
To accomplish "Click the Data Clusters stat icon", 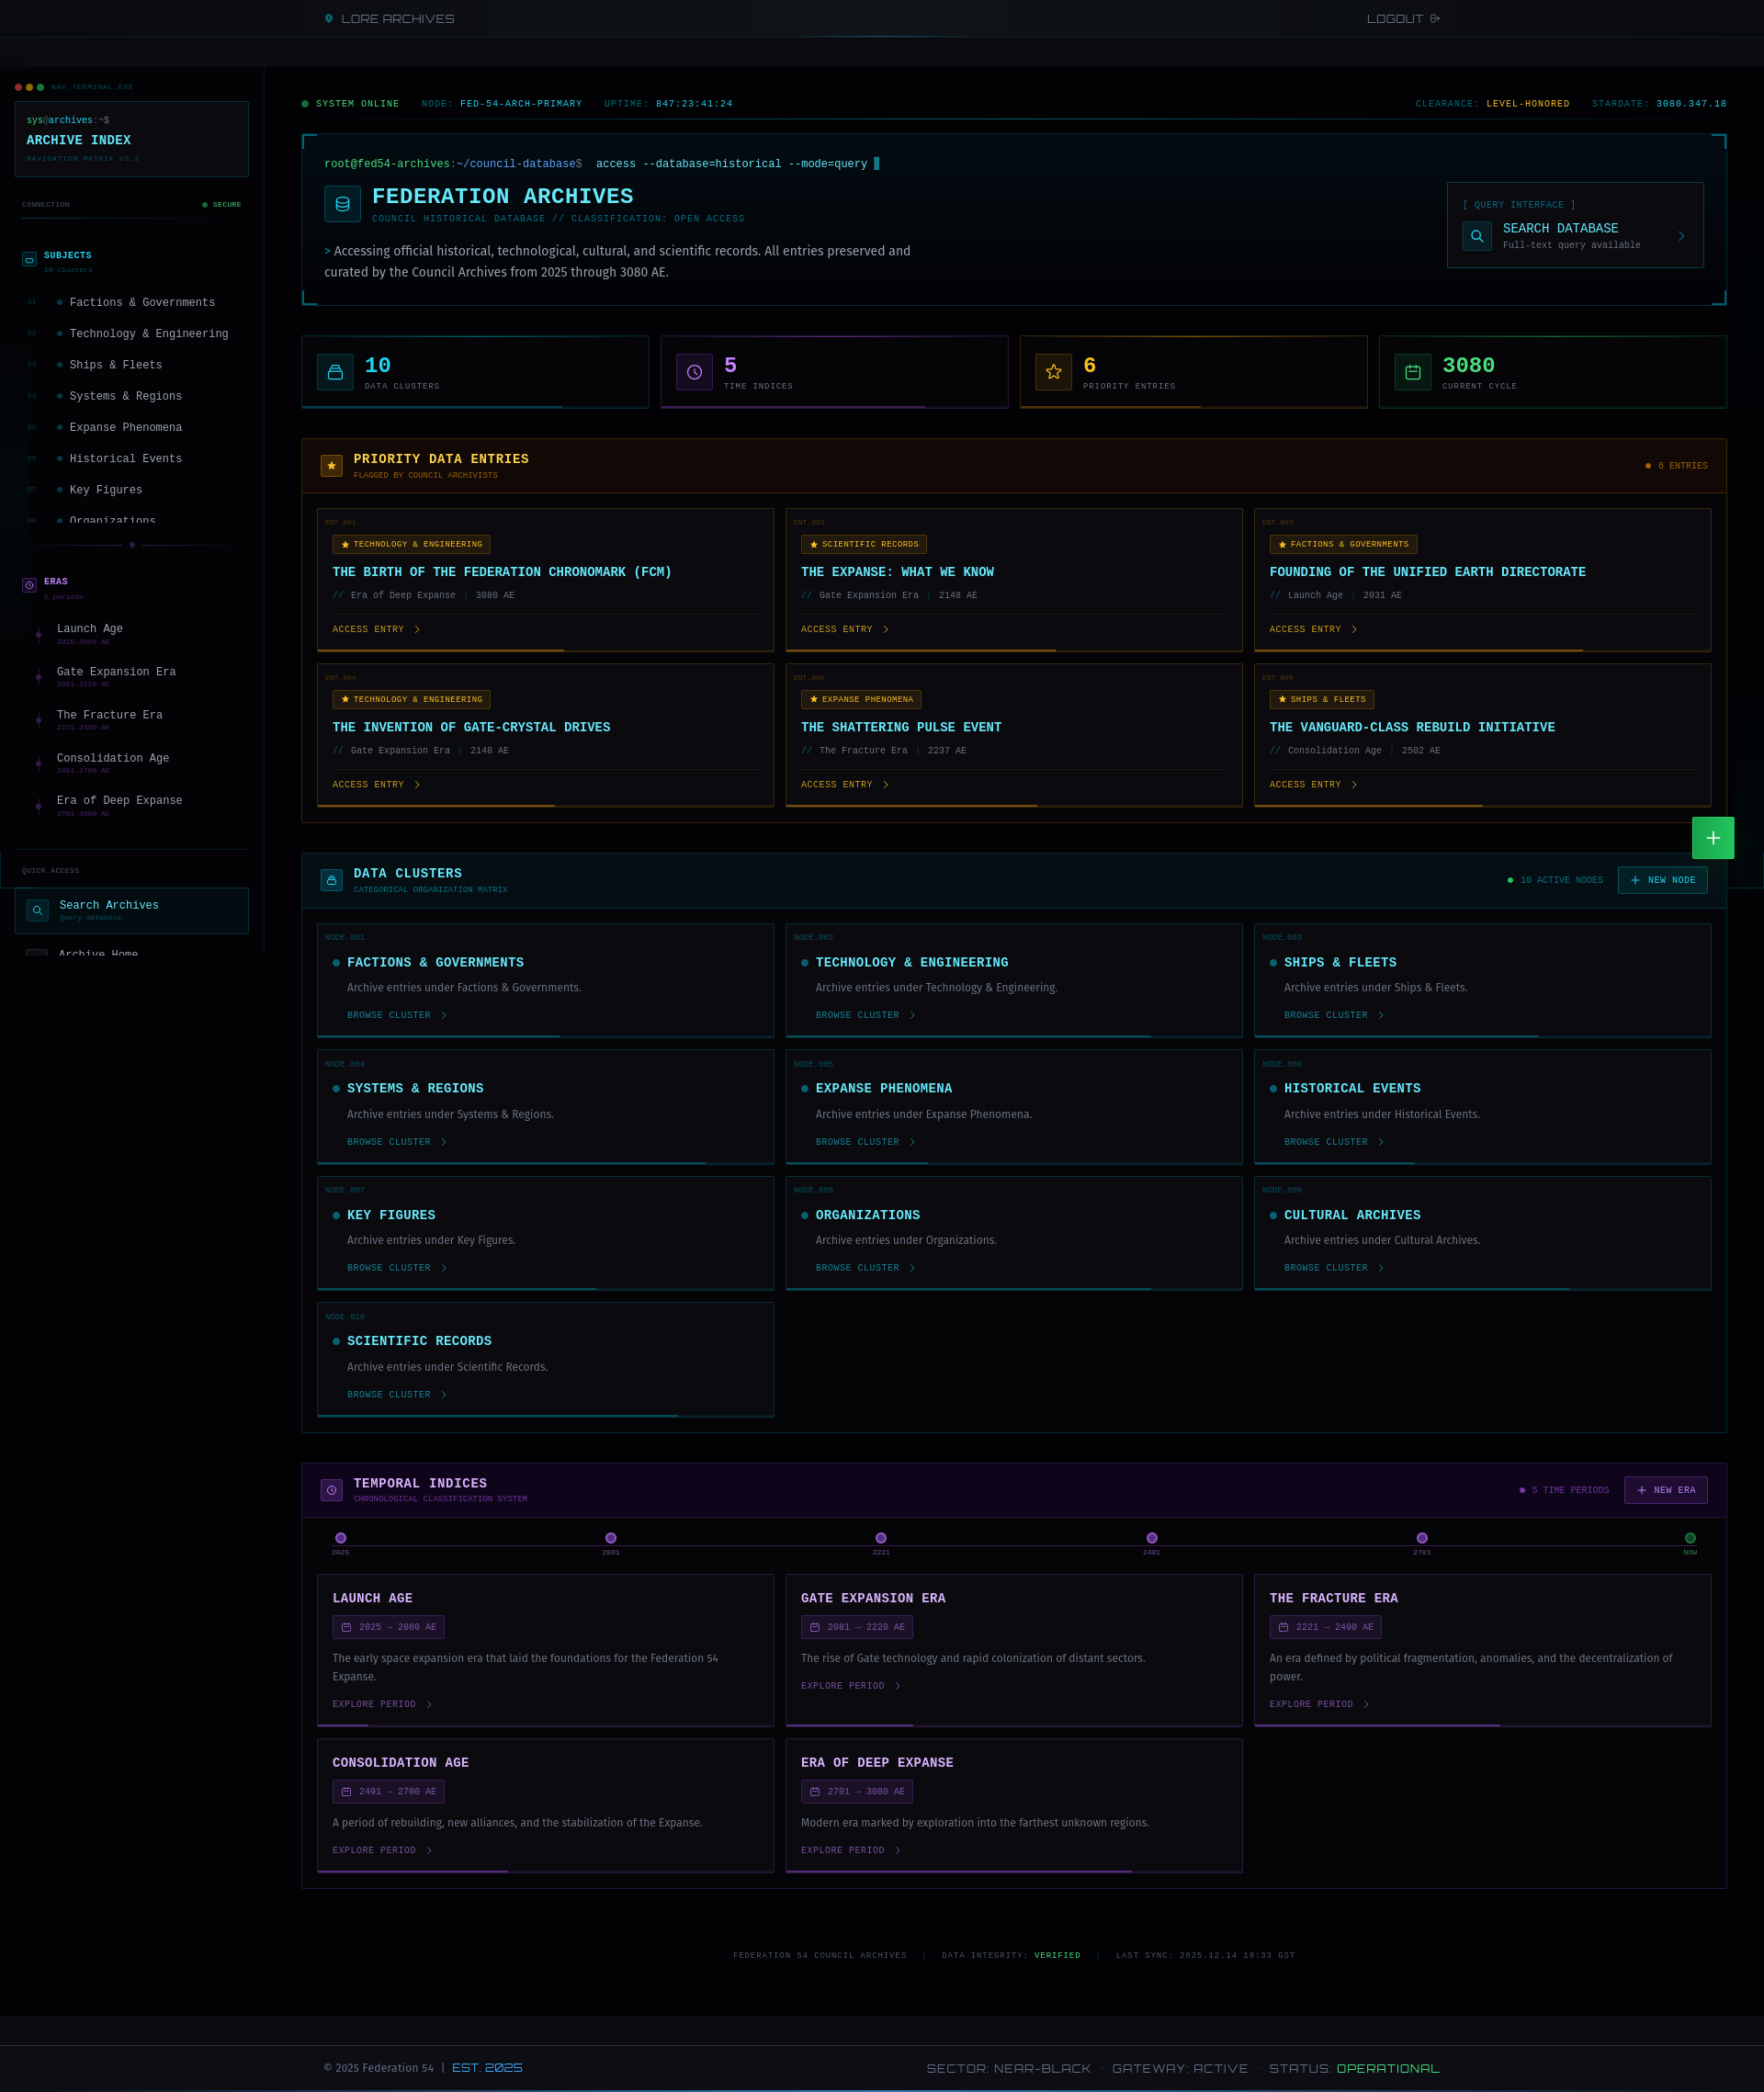I will (335, 372).
